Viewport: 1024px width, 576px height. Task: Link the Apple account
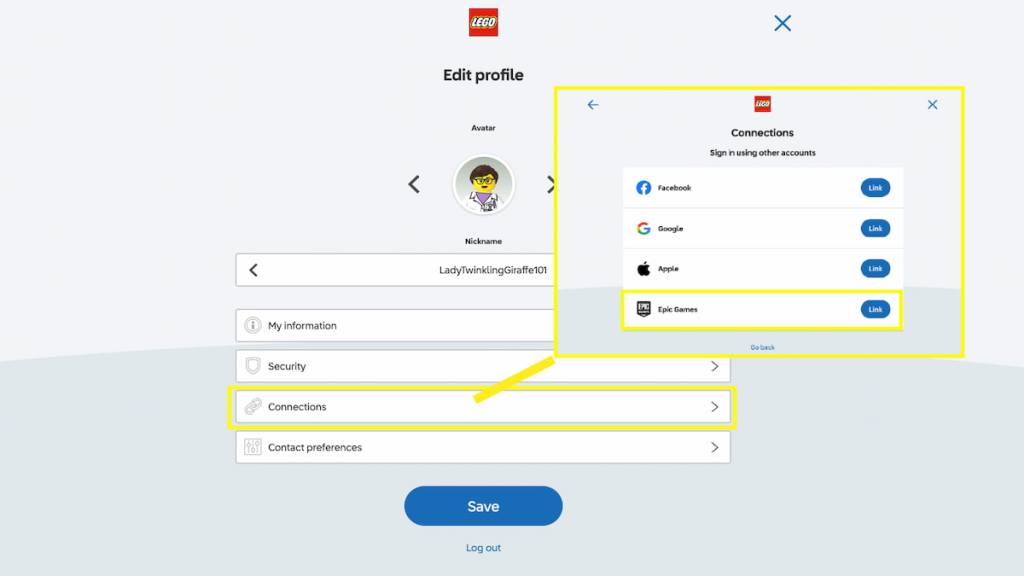875,268
